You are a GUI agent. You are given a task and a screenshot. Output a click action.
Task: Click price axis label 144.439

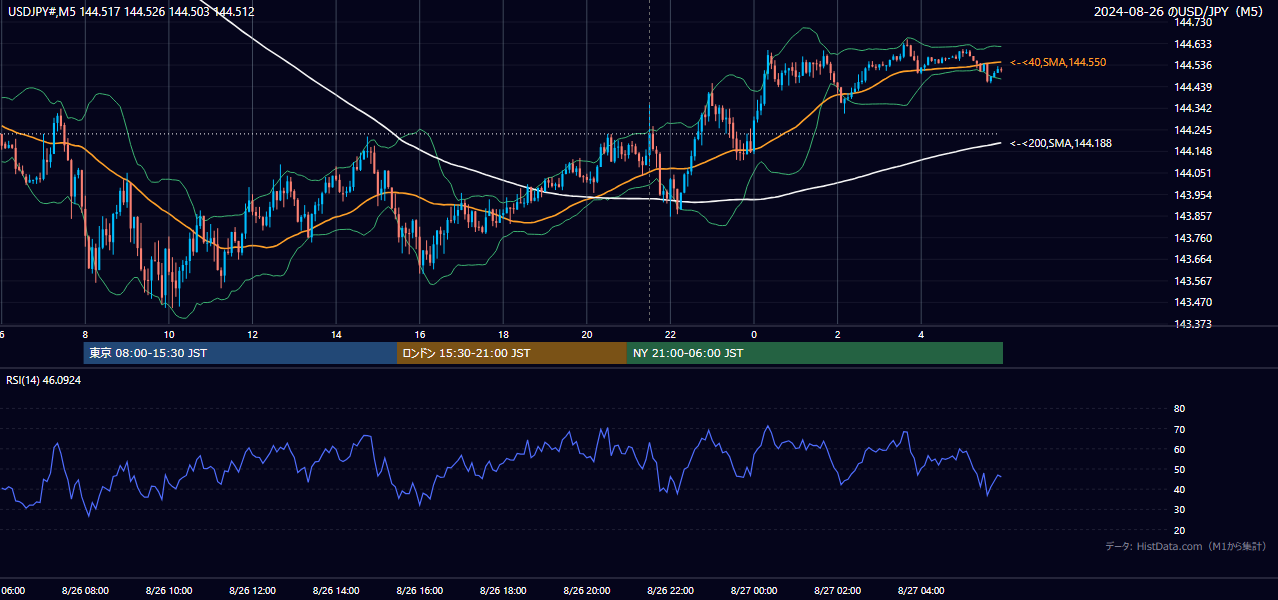coord(1192,87)
